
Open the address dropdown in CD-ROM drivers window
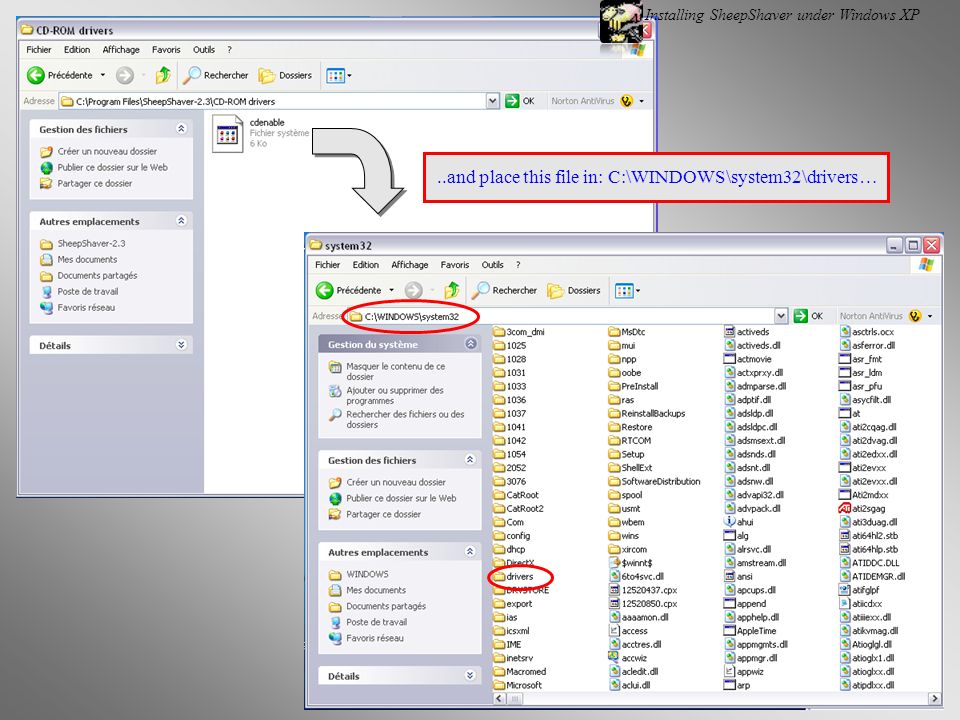pos(493,101)
